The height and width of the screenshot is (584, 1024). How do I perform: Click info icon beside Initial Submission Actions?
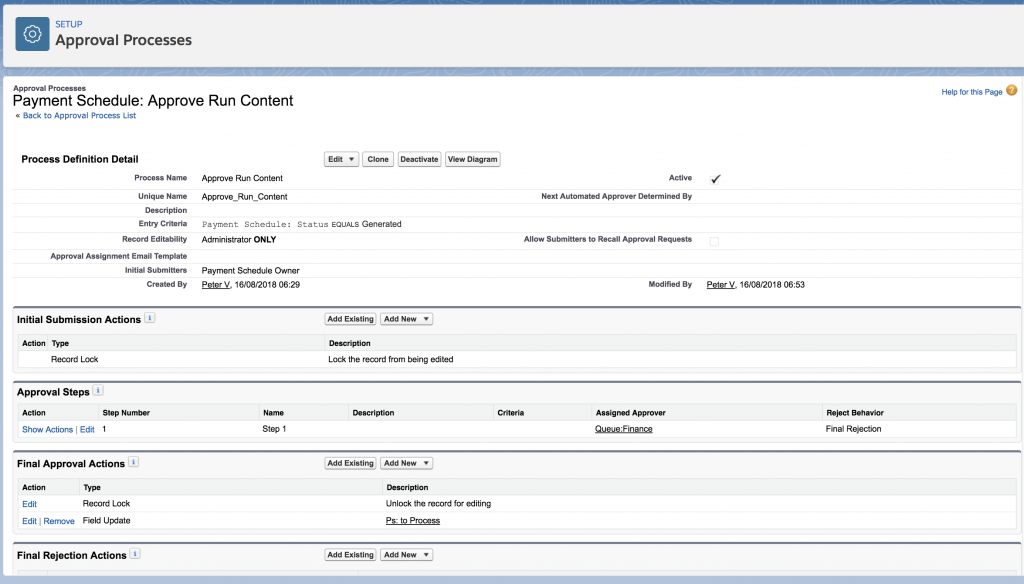click(x=149, y=318)
